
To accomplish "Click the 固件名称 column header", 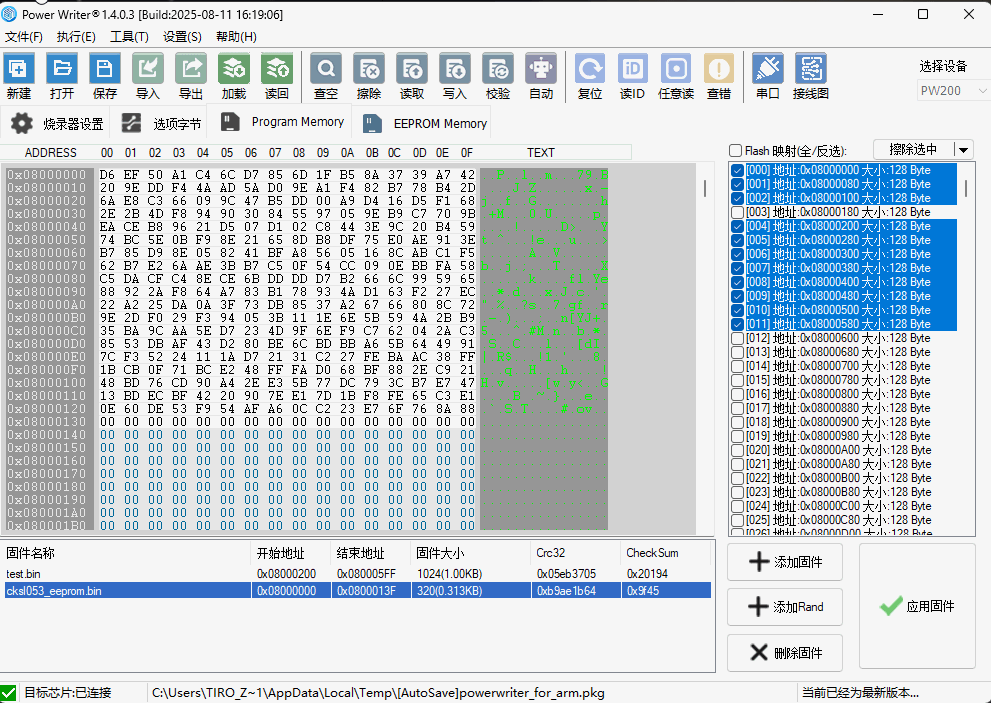I will (126, 553).
